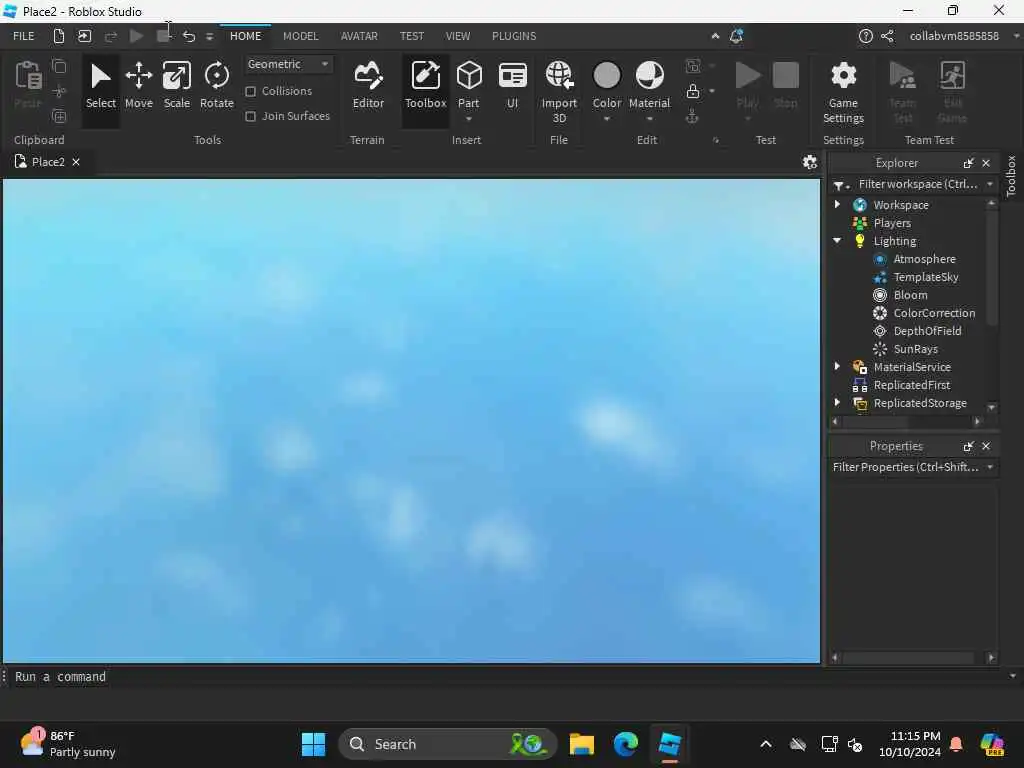
Task: Open the Filter Properties dropdown arrow
Action: pos(990,467)
